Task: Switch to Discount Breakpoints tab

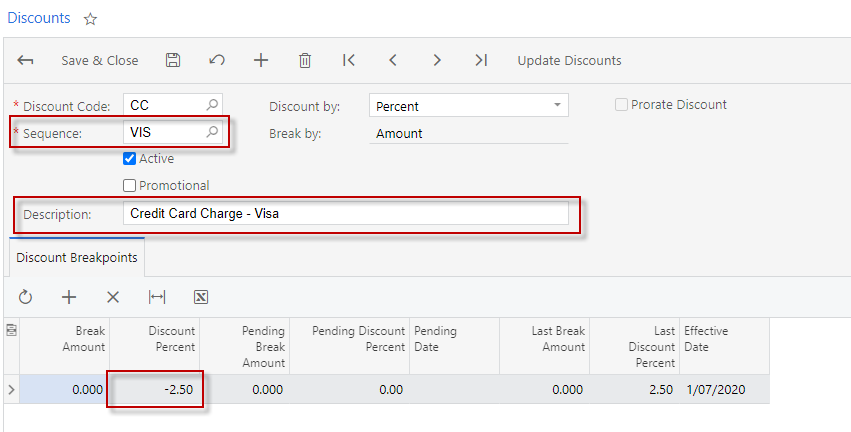Action: (77, 257)
